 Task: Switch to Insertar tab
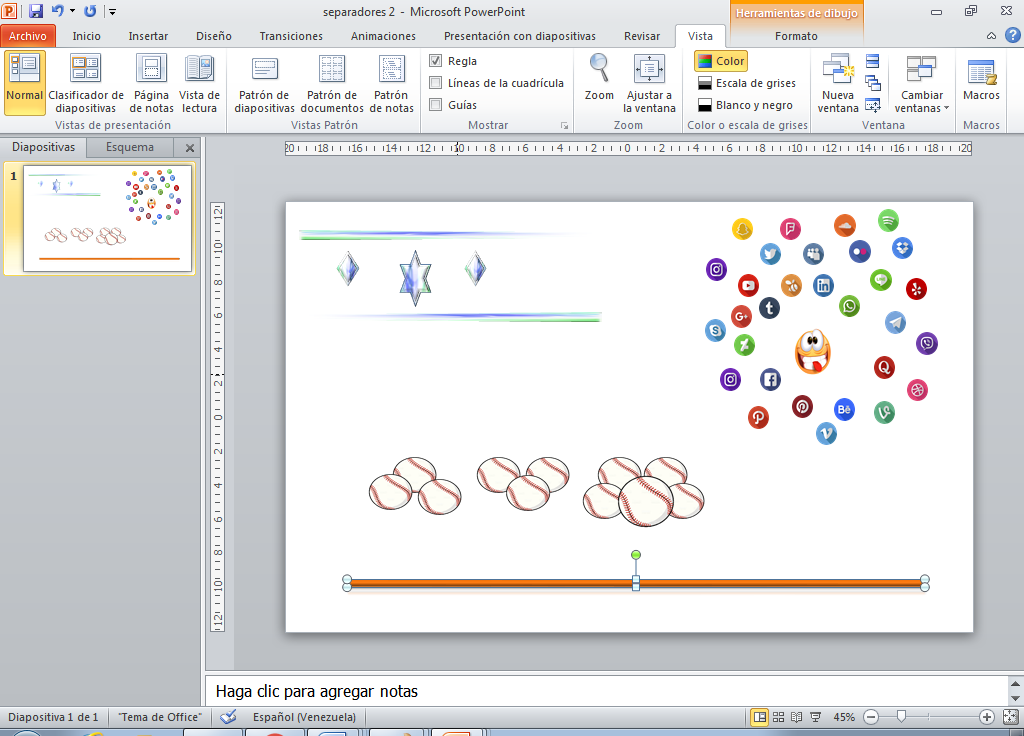[148, 36]
